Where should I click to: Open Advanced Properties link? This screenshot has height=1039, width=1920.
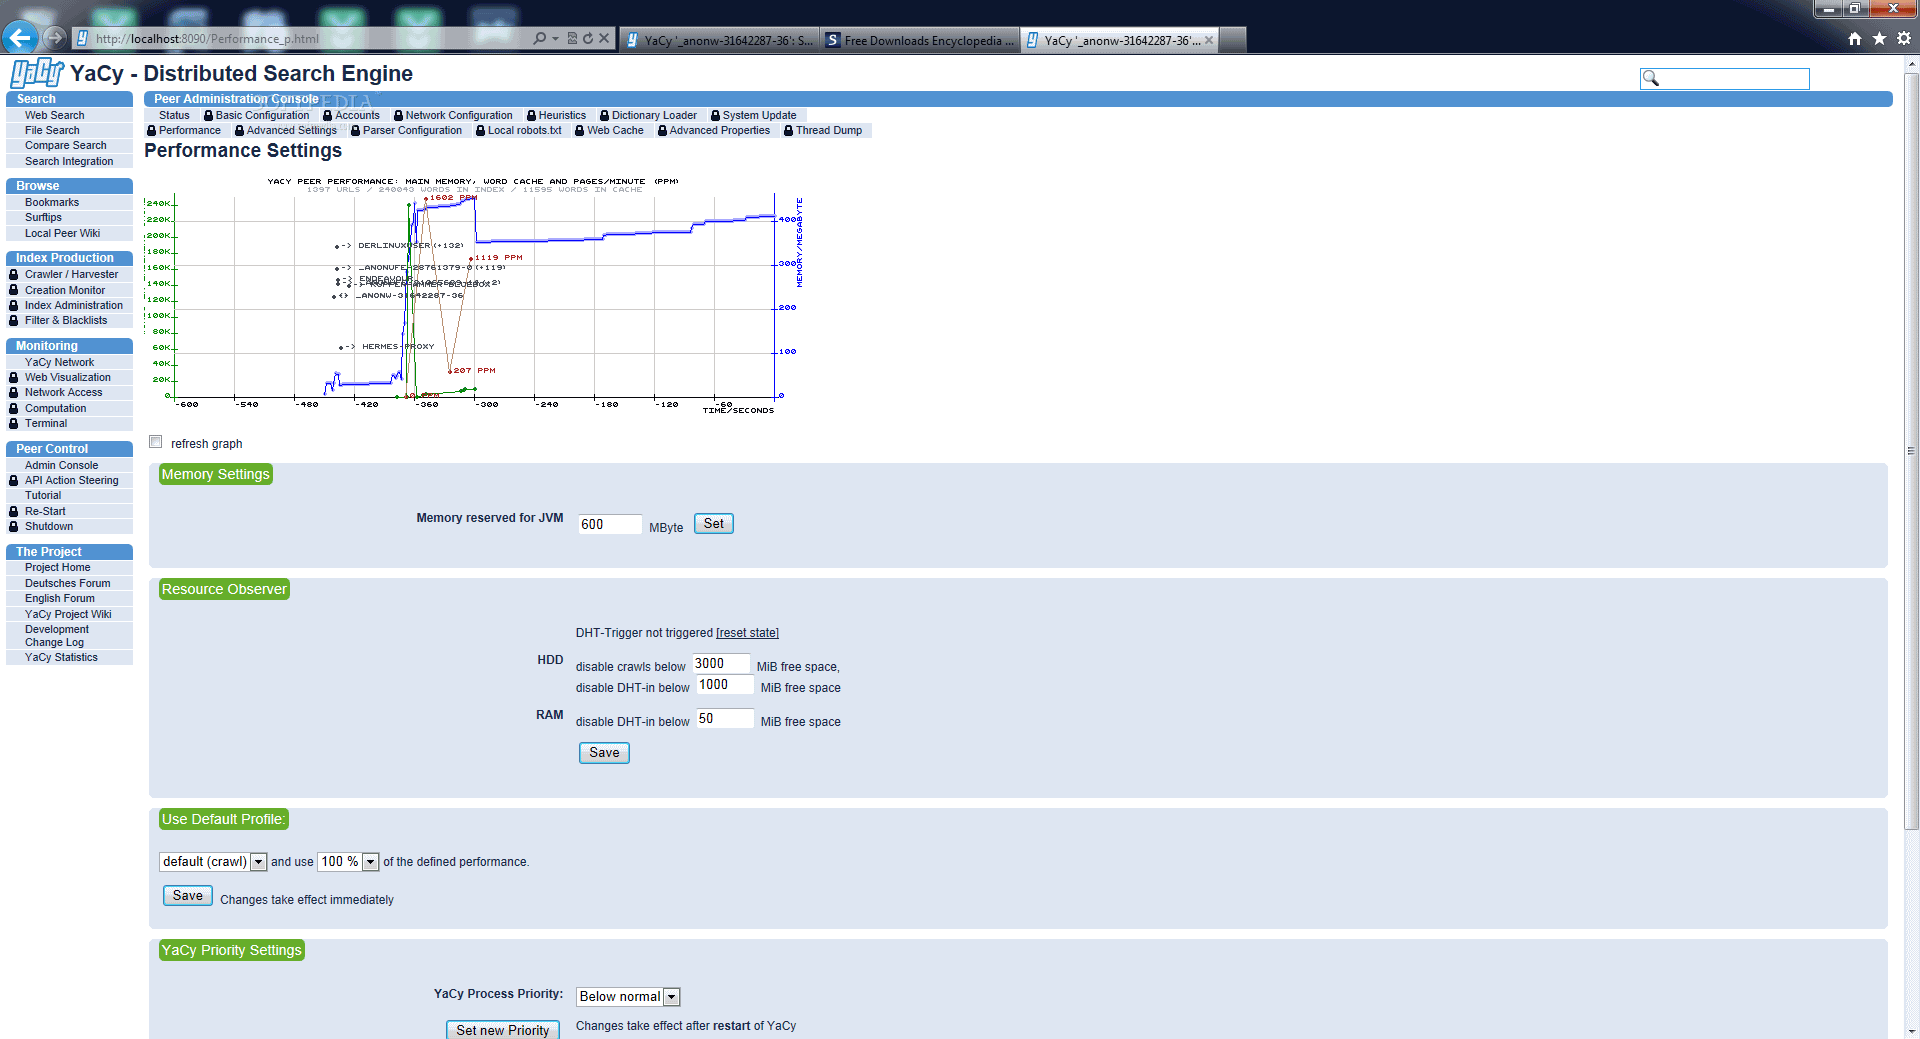719,130
